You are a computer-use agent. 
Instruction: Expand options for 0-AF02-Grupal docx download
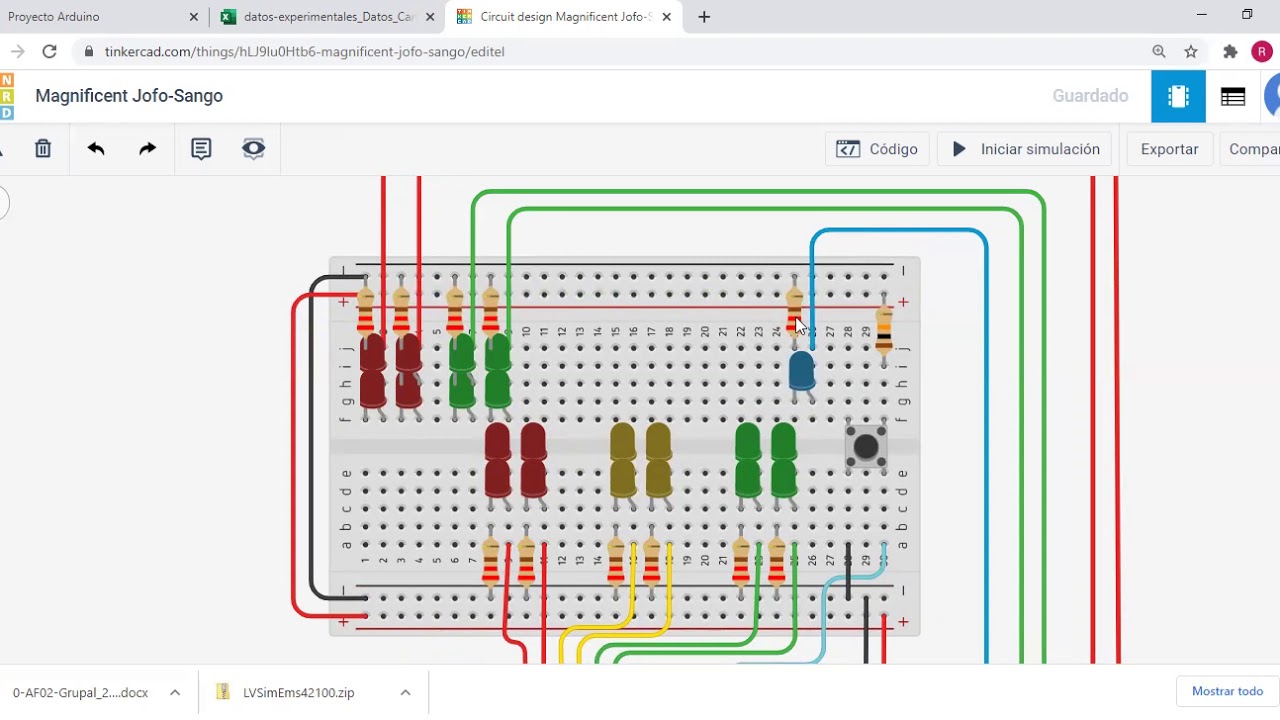(x=175, y=692)
